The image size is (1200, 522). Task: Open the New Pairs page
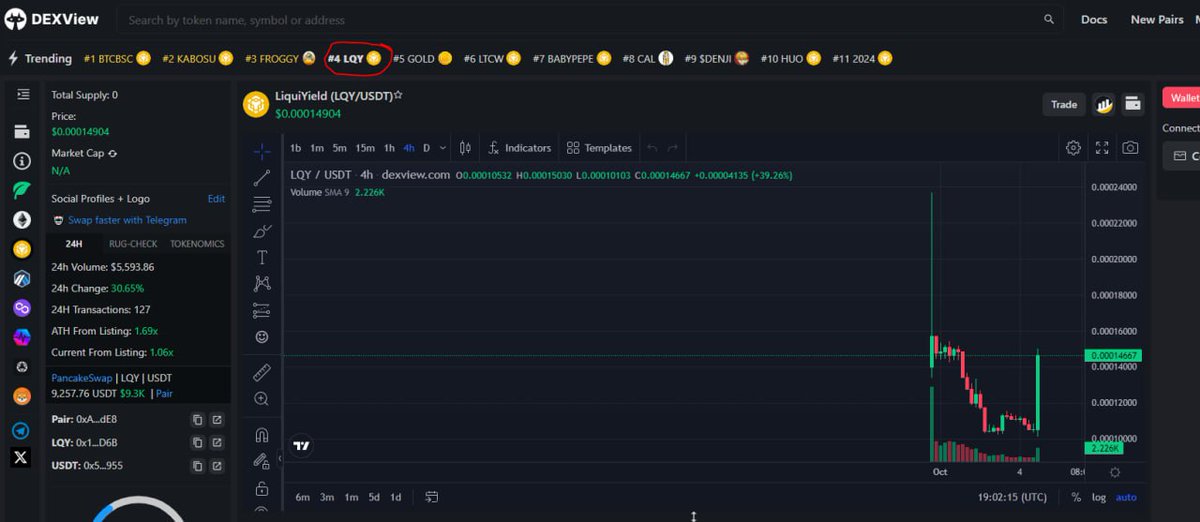(x=1157, y=19)
